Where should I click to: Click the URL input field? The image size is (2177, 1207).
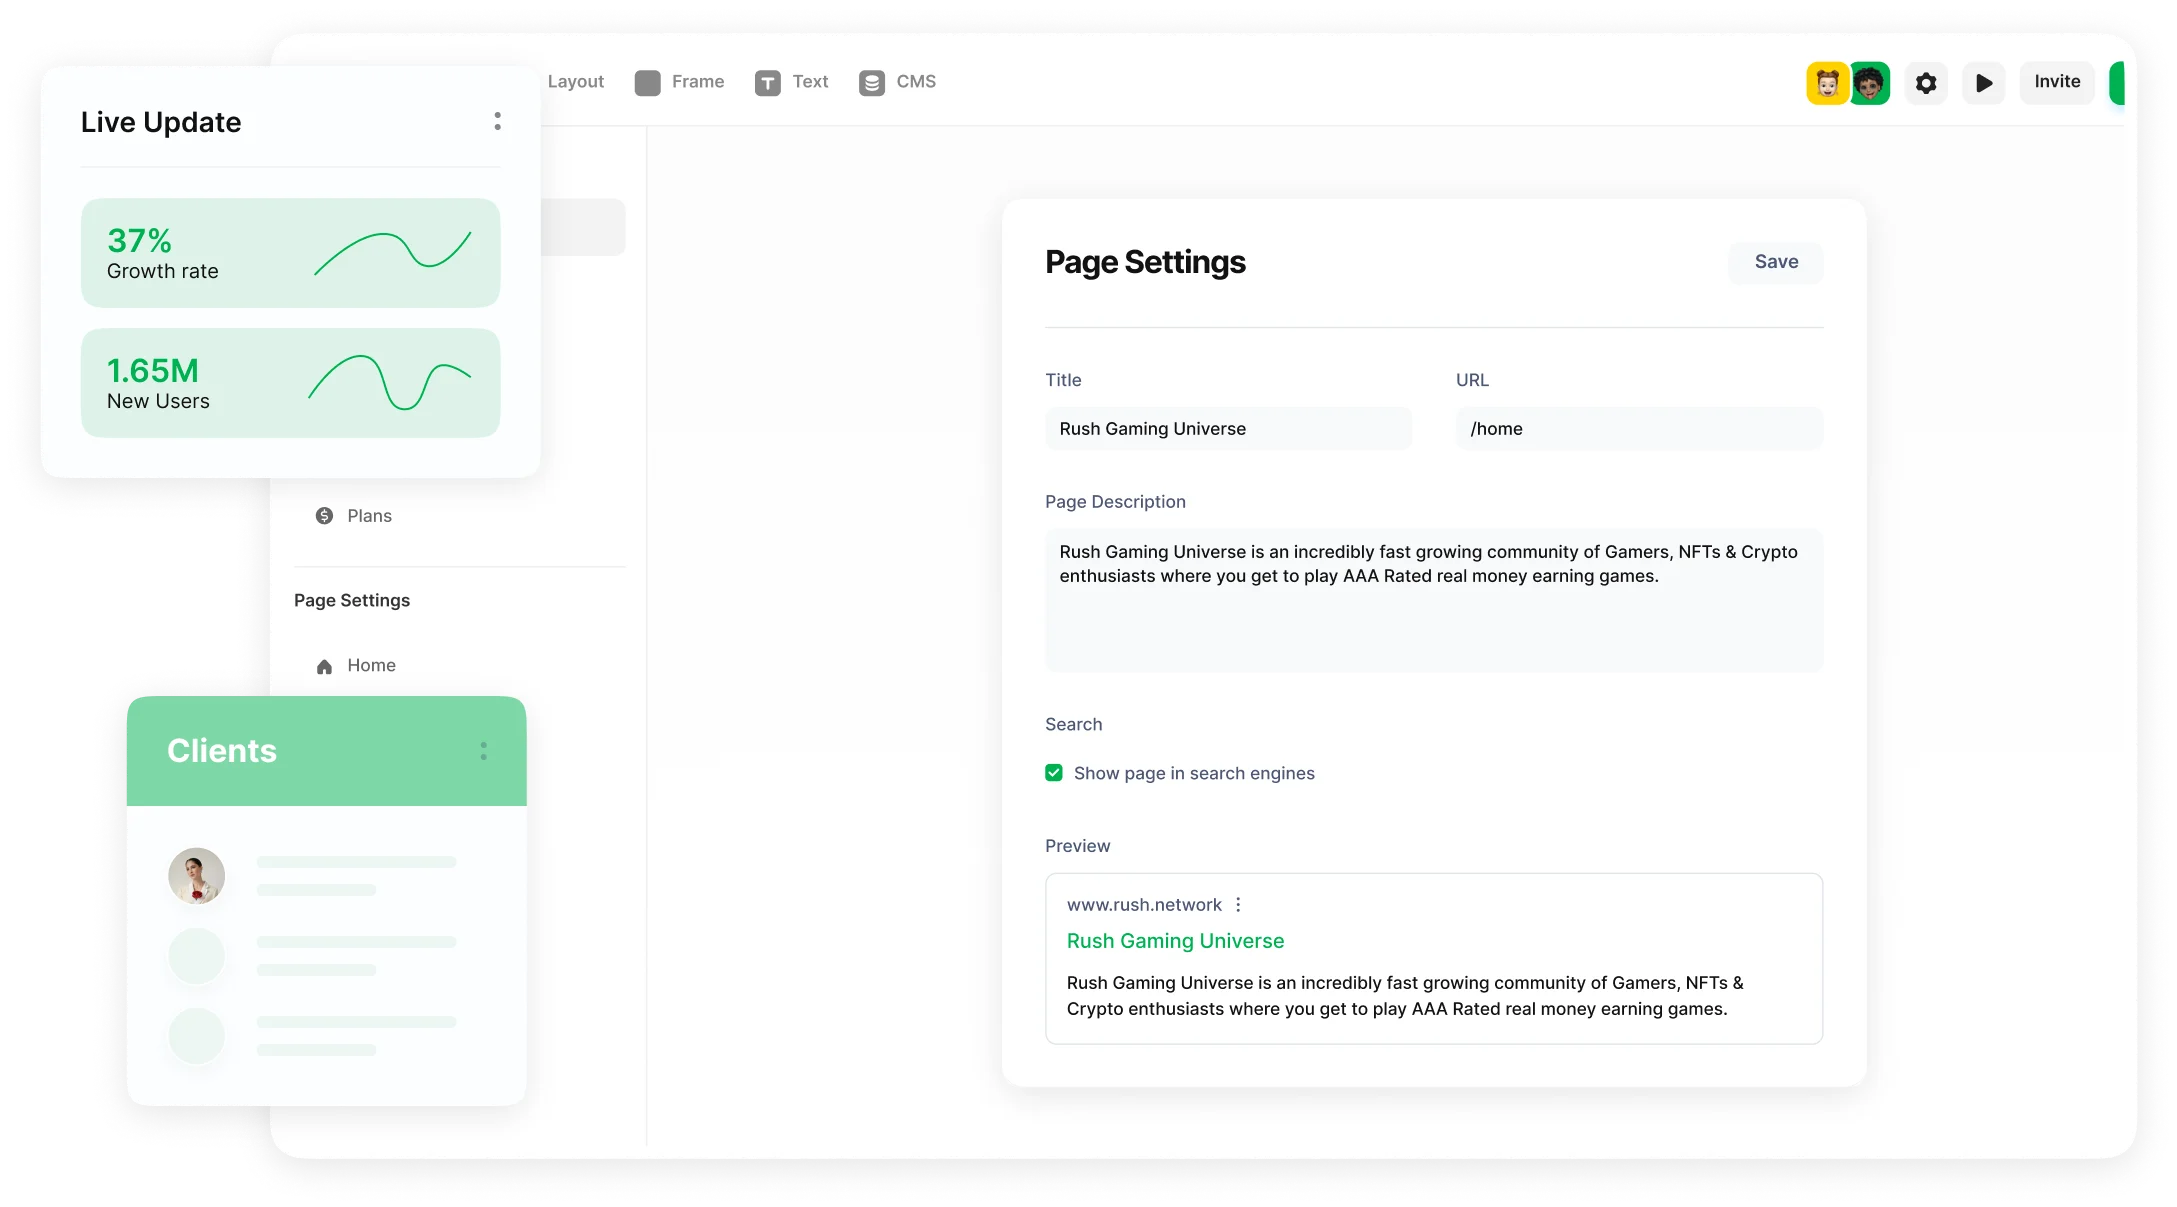(1638, 429)
